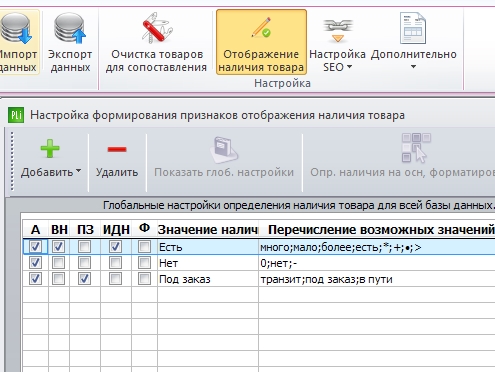Enable Ф checkbox in Нет row
This screenshot has height=372, width=495.
(x=144, y=263)
